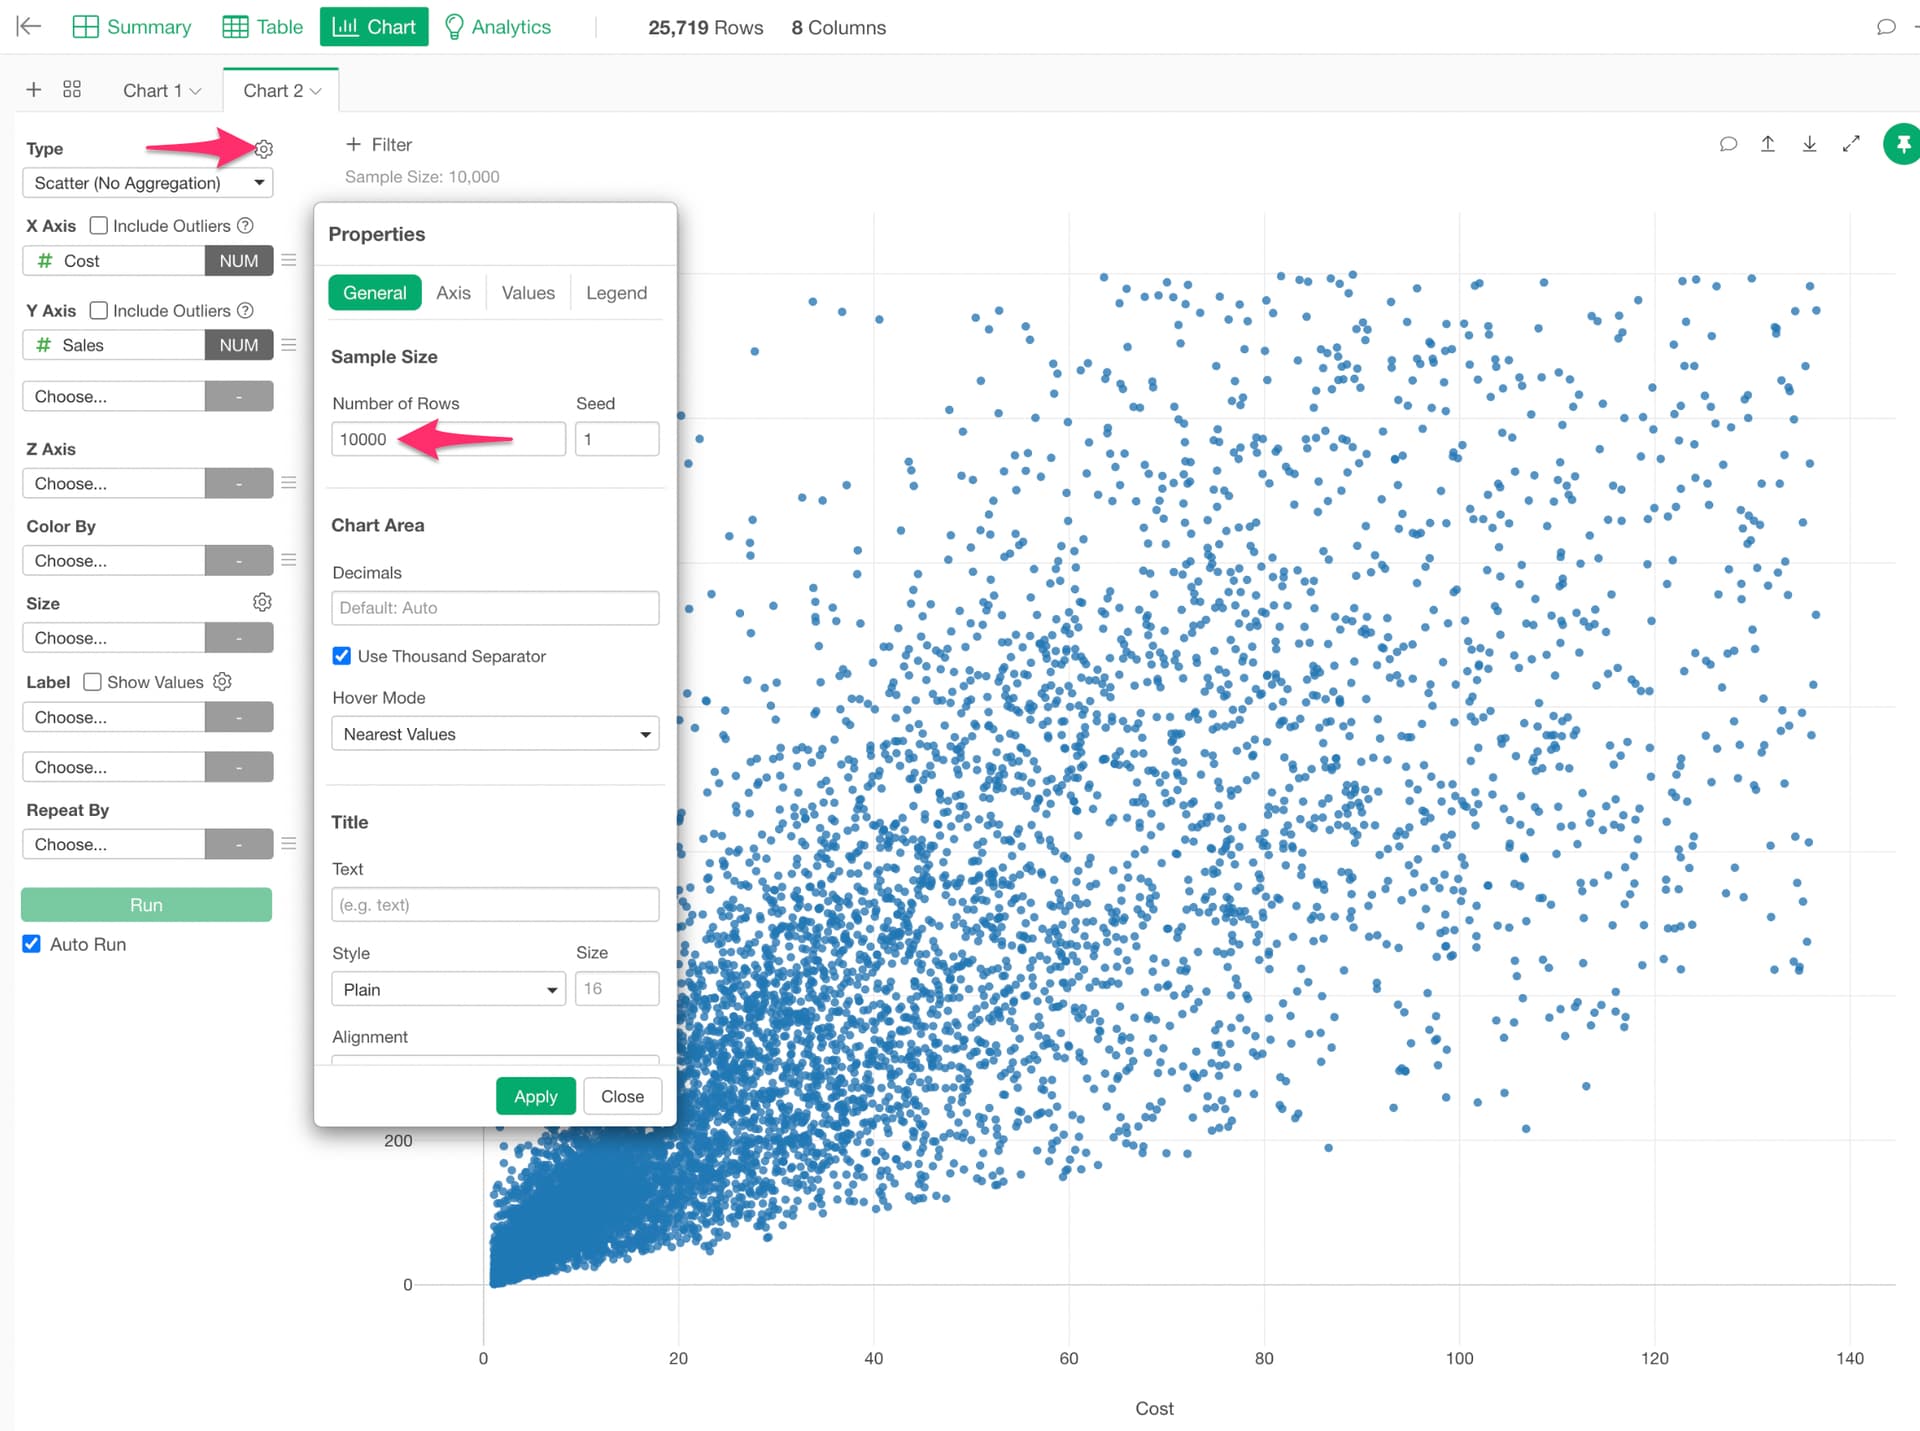The height and width of the screenshot is (1431, 1920).
Task: Expand the Hover Mode dropdown
Action: (x=495, y=734)
